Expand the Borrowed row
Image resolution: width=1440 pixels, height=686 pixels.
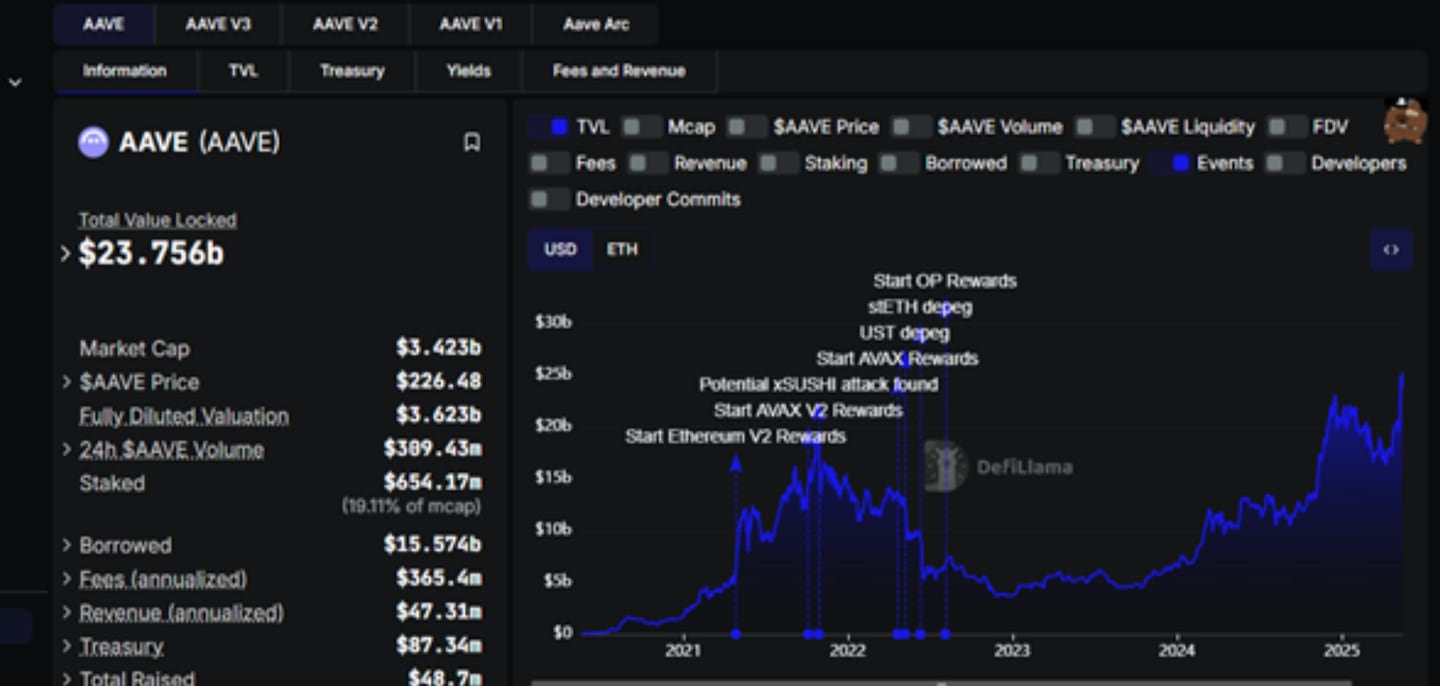click(x=66, y=545)
